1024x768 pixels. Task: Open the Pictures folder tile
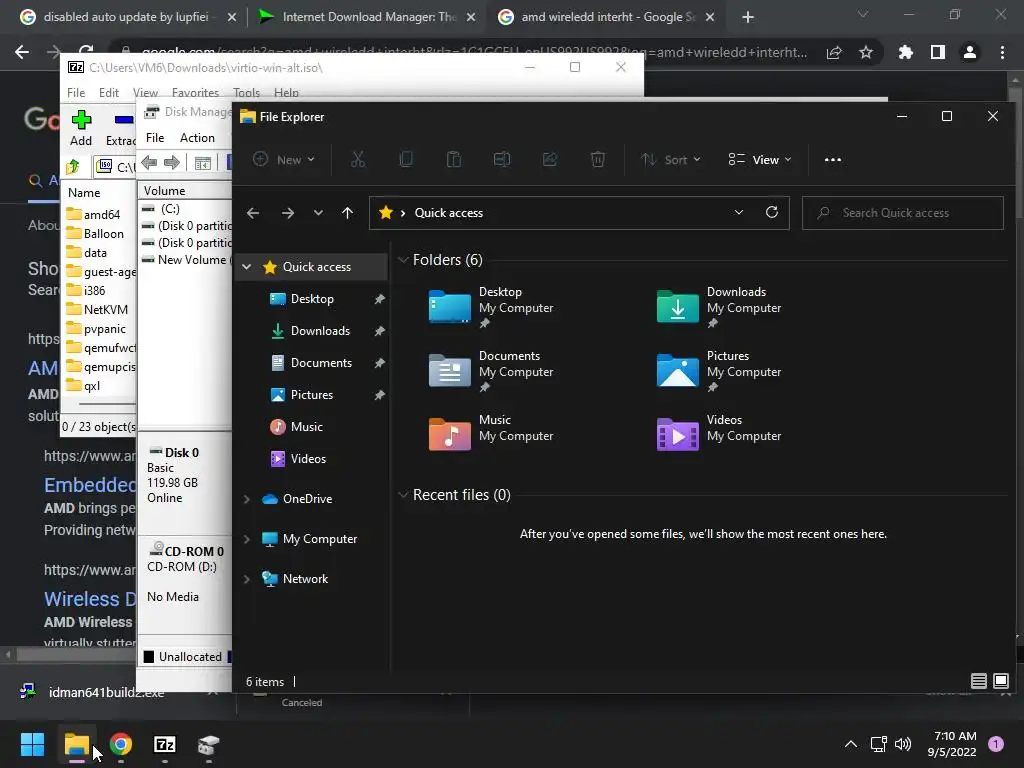720,371
